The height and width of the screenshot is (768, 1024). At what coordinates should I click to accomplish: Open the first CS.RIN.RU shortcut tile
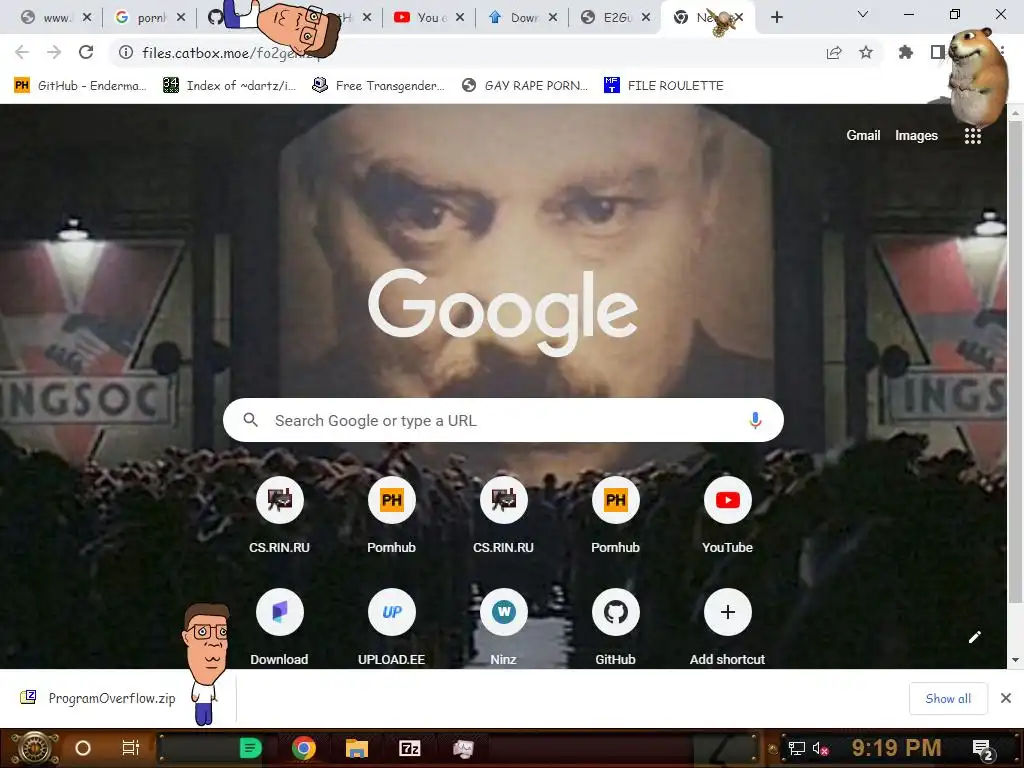click(x=280, y=516)
